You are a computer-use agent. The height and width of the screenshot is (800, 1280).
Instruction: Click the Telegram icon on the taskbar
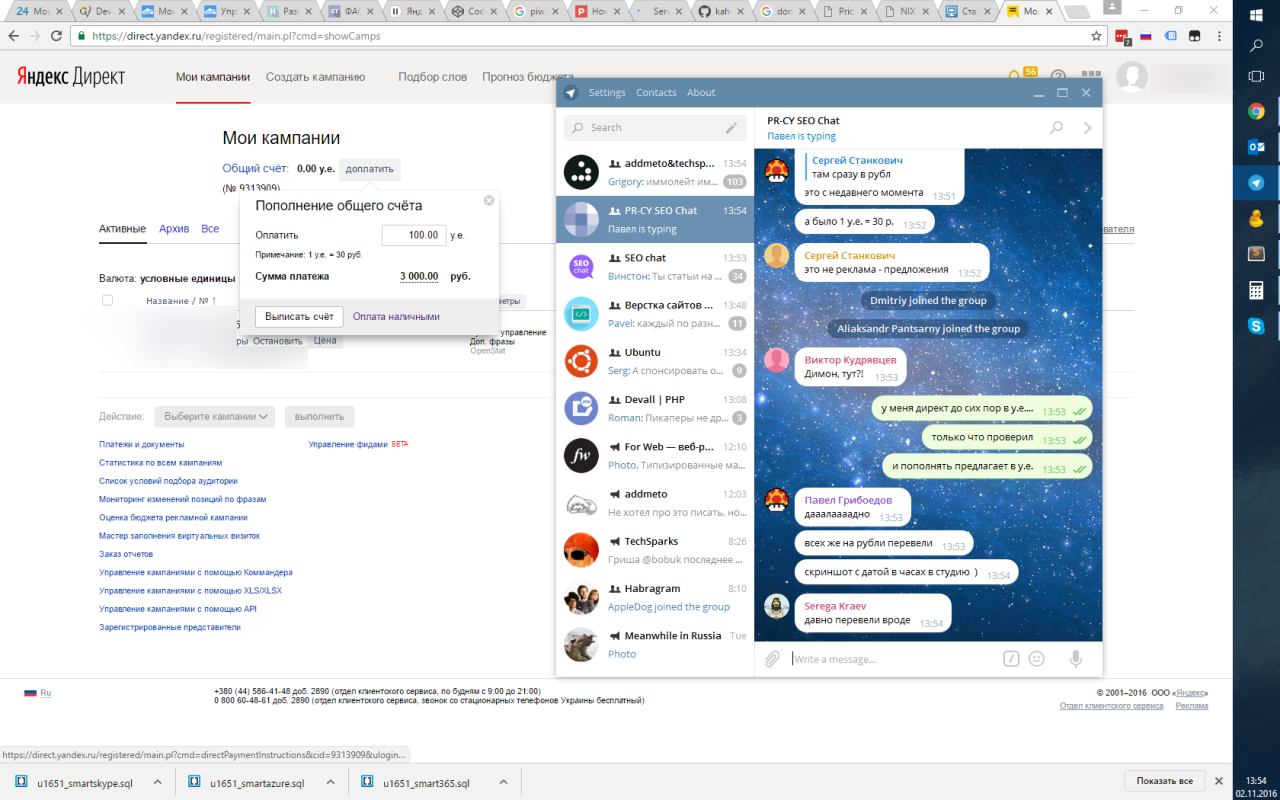1257,183
